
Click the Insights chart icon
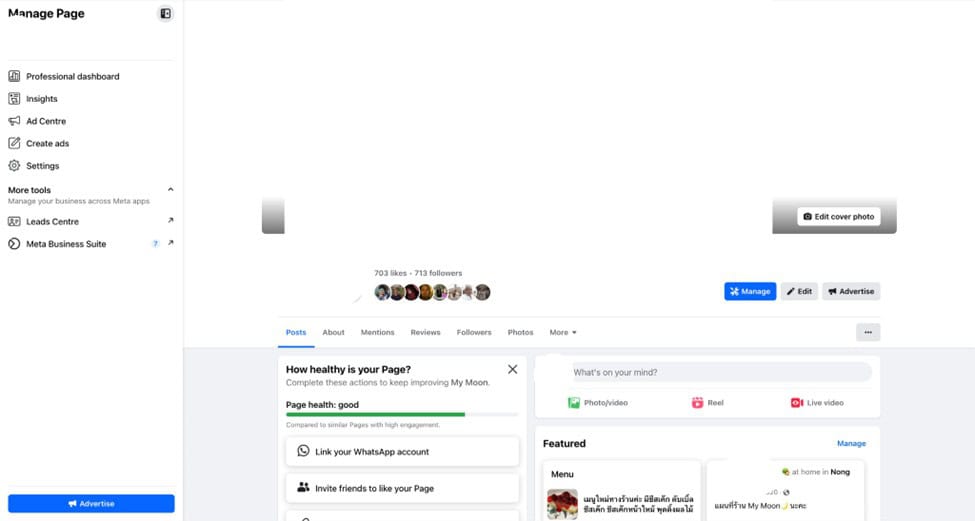coord(14,99)
